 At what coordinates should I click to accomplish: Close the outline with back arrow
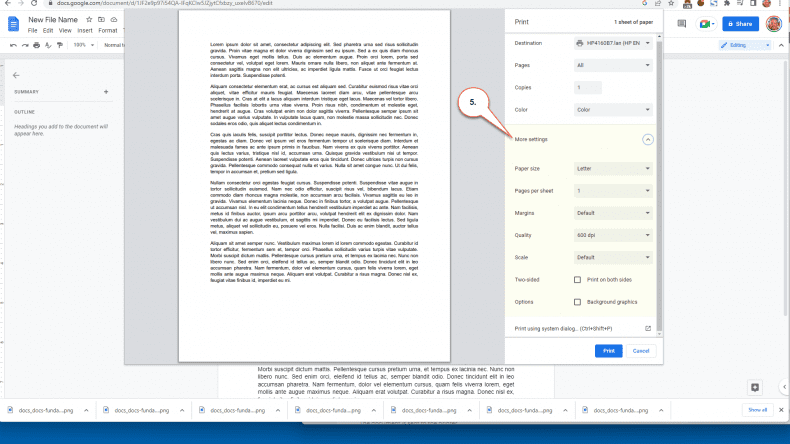[x=16, y=75]
